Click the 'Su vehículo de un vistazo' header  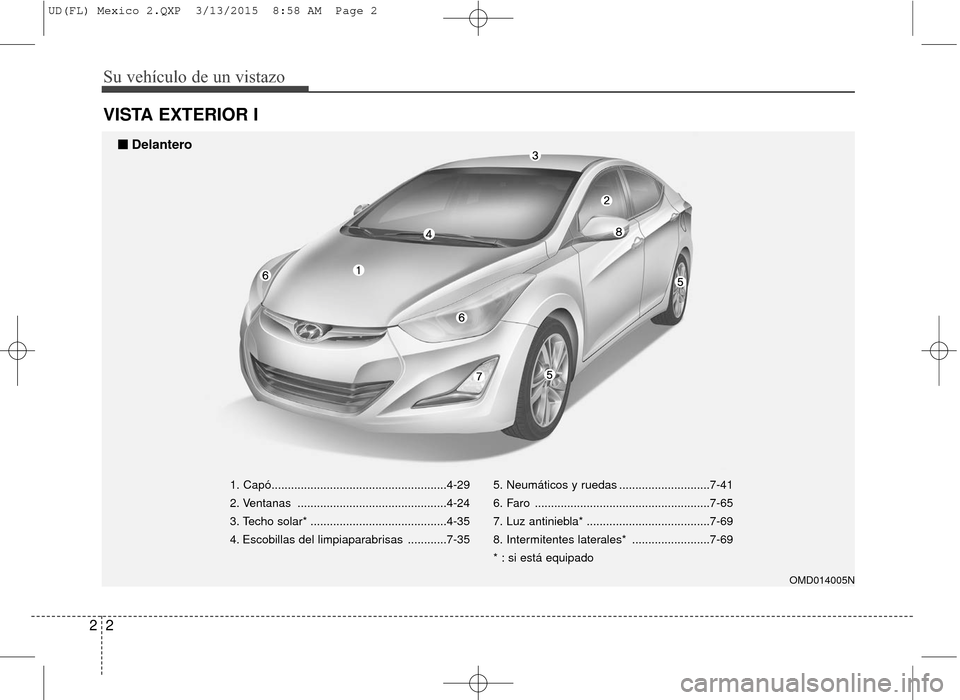tap(194, 77)
